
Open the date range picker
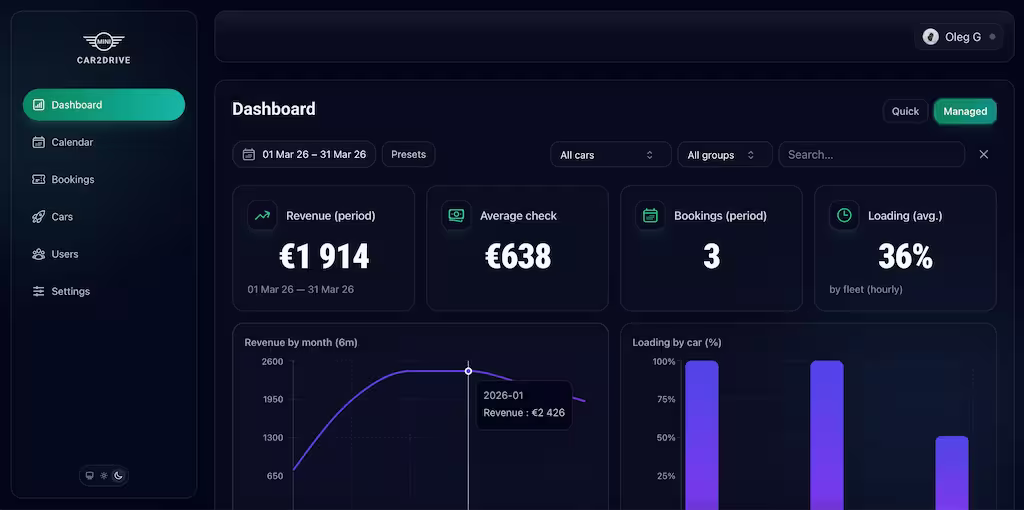coord(304,155)
